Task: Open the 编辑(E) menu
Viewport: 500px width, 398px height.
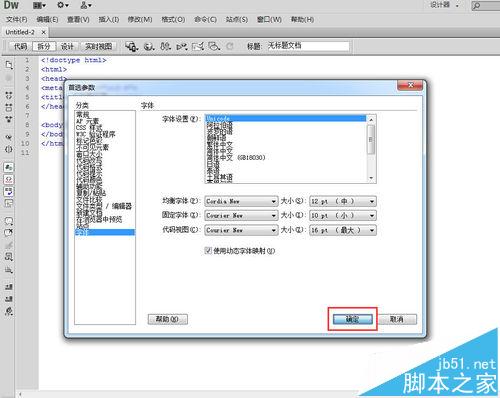Action: [47, 20]
